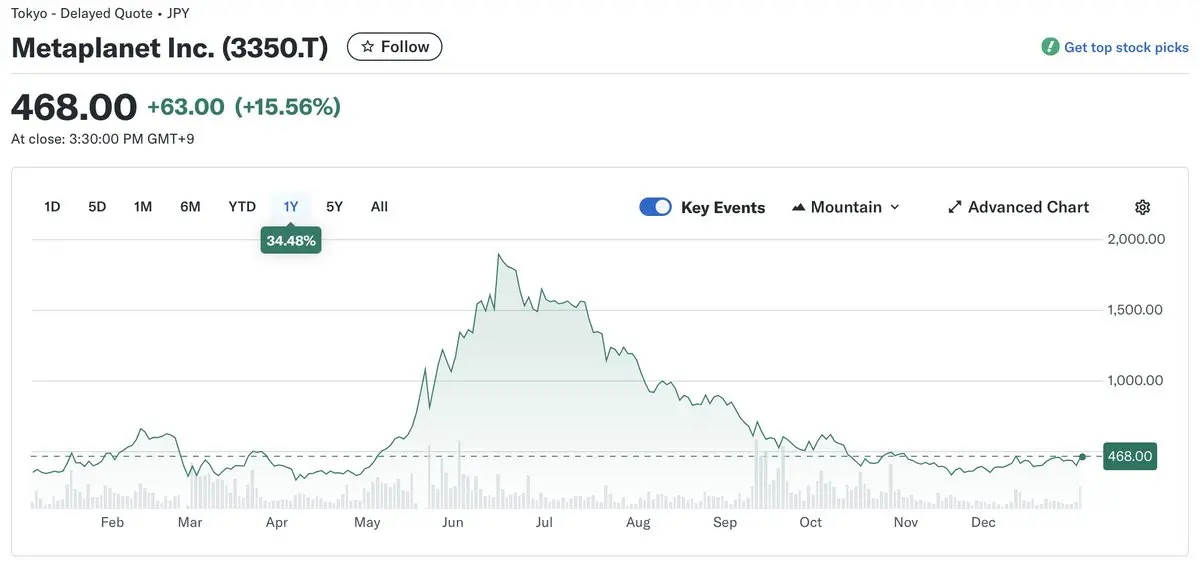Image resolution: width=1200 pixels, height=564 pixels.
Task: Follow Metaplanet Inc. stock
Action: coord(394,47)
